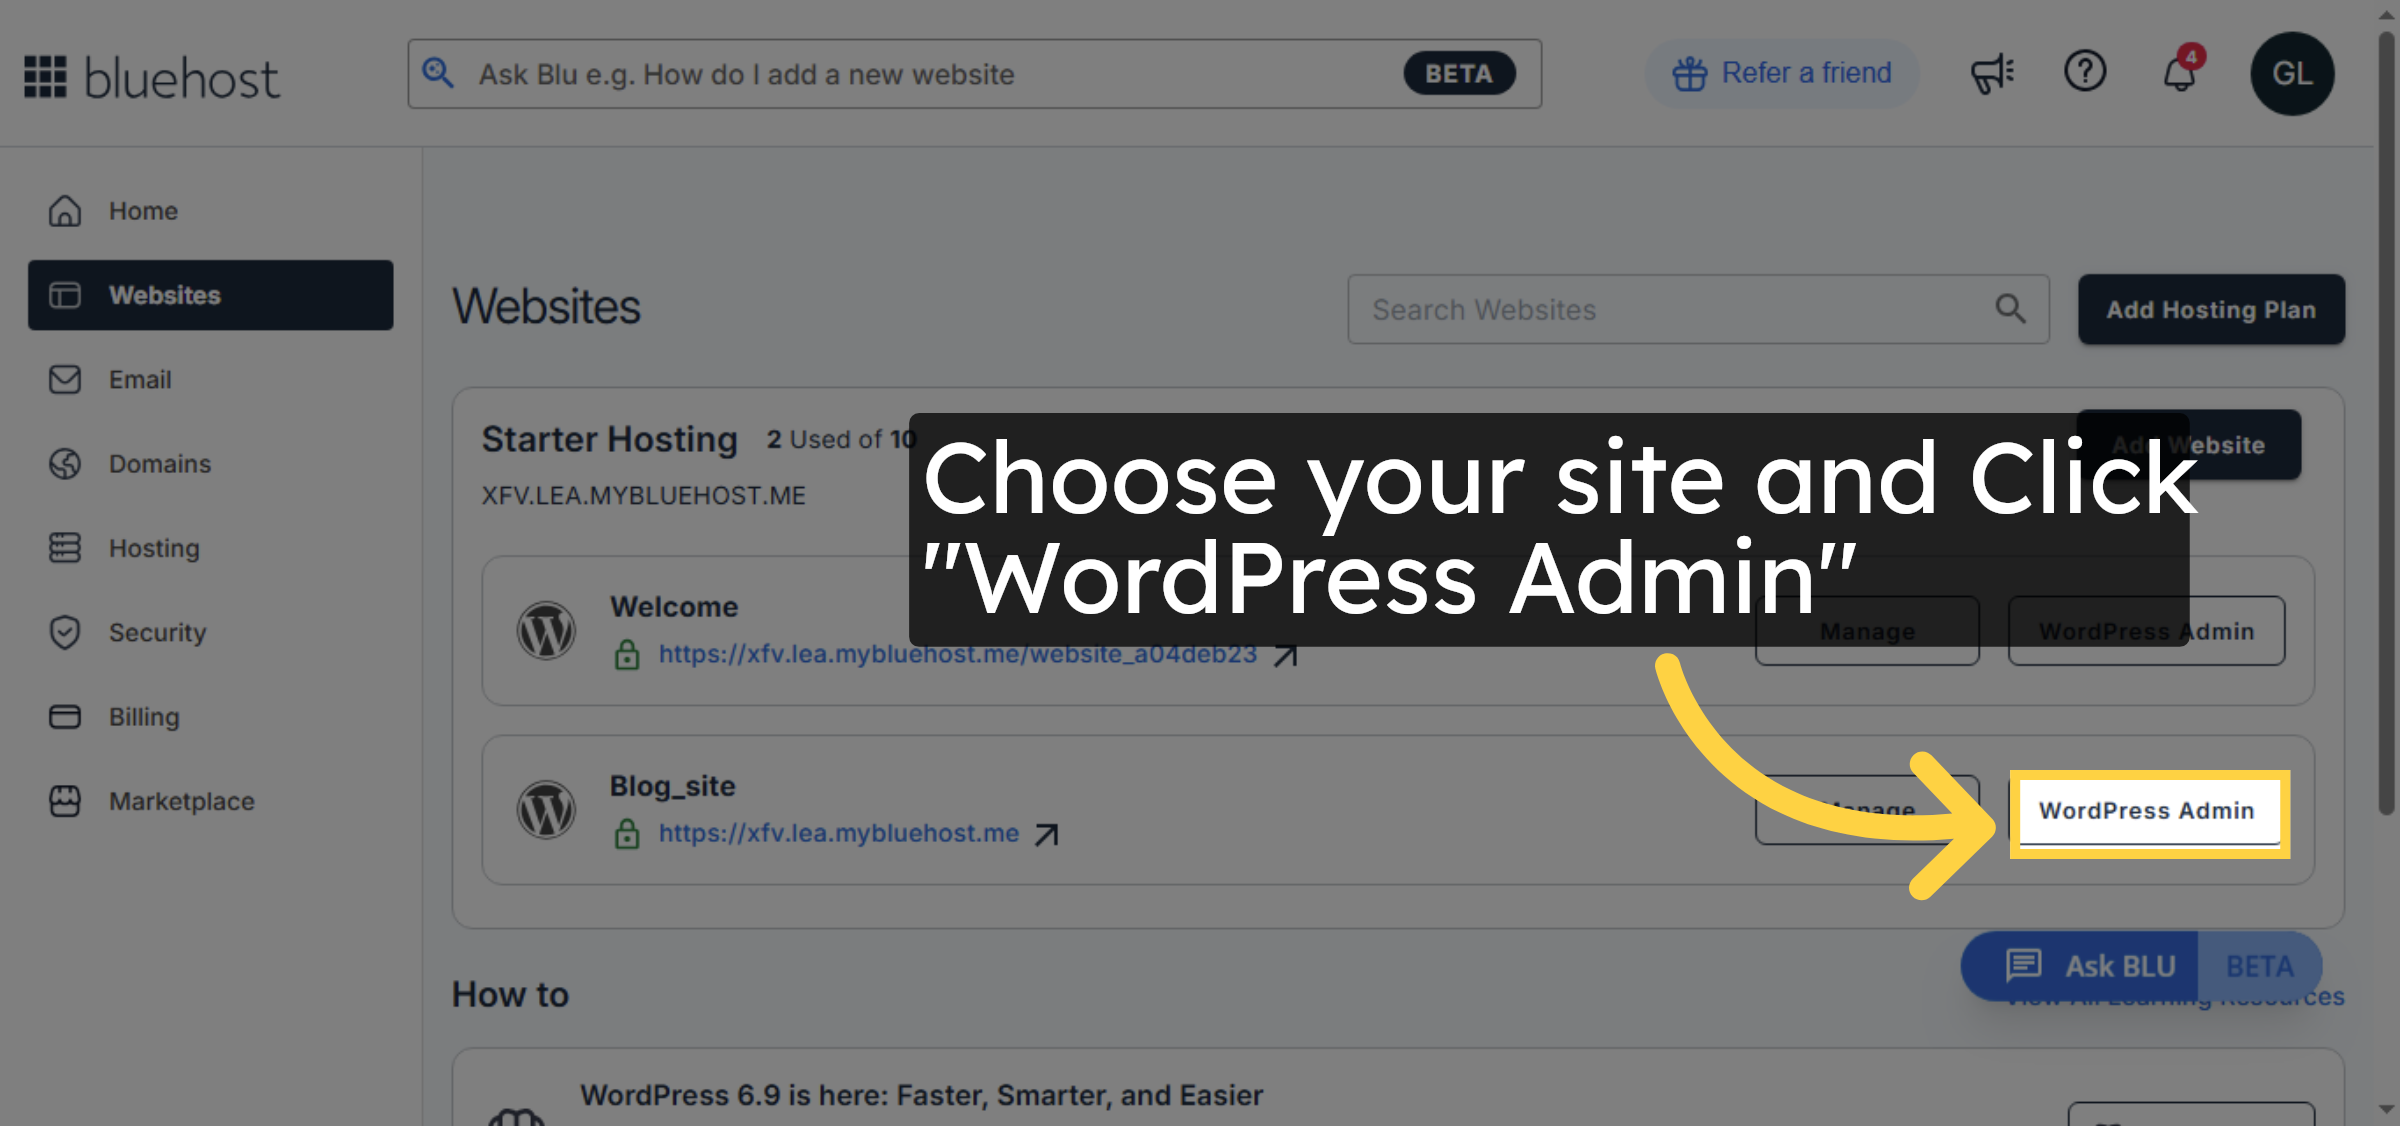Open the announcements megaphone icon
2400x1126 pixels.
pyautogui.click(x=1991, y=73)
